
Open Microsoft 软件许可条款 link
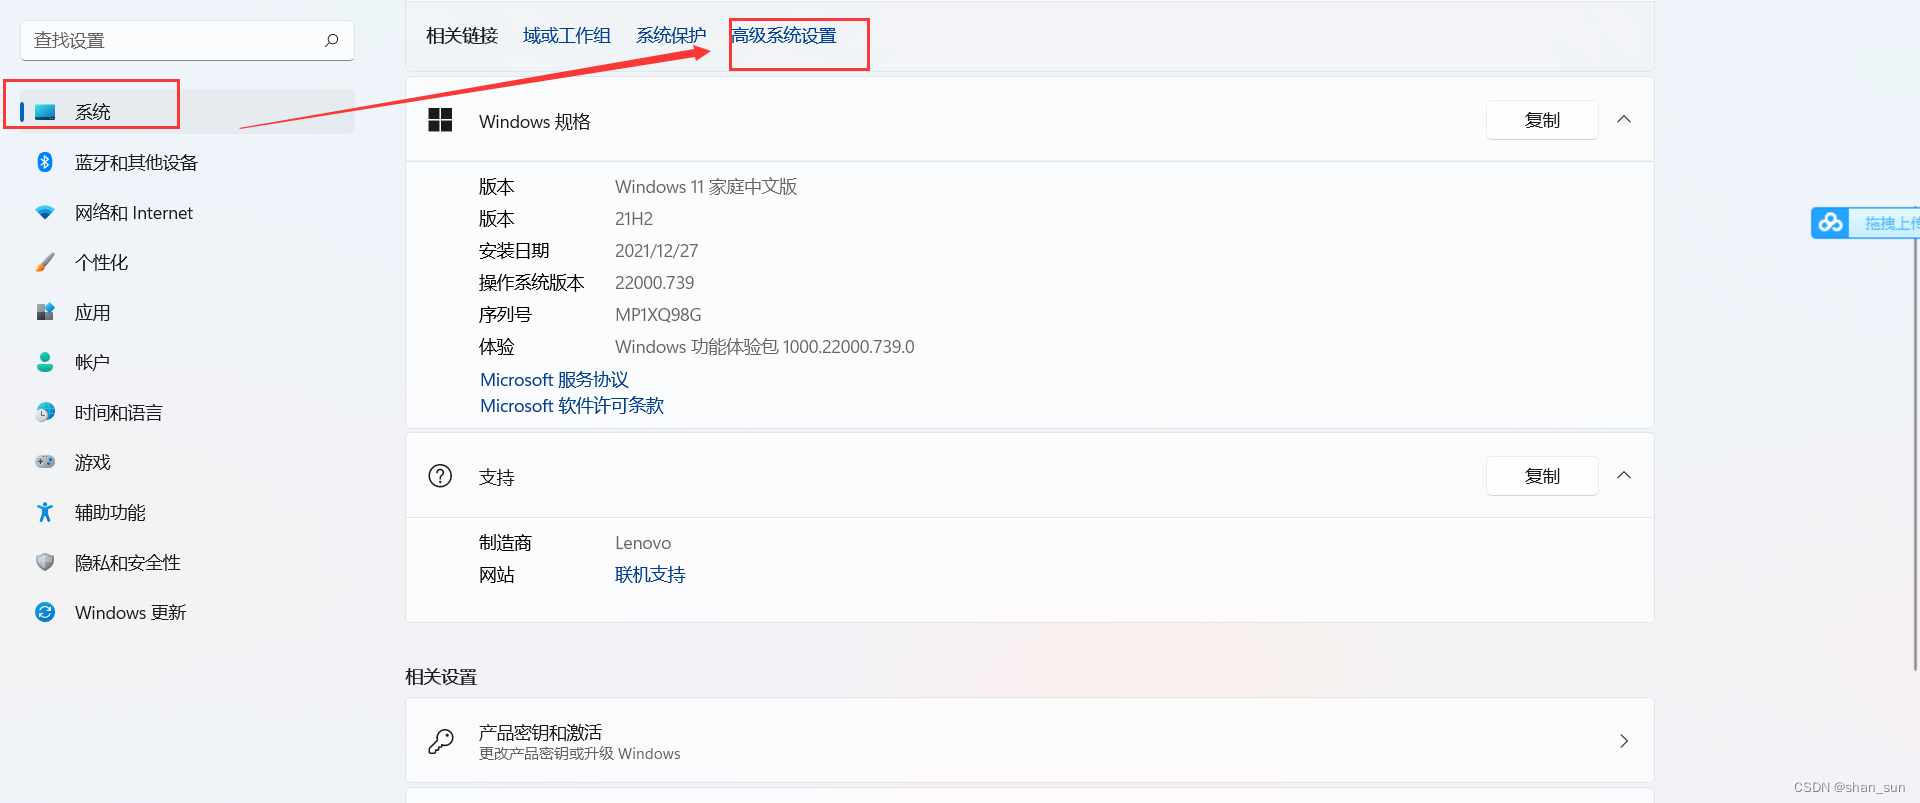point(572,406)
